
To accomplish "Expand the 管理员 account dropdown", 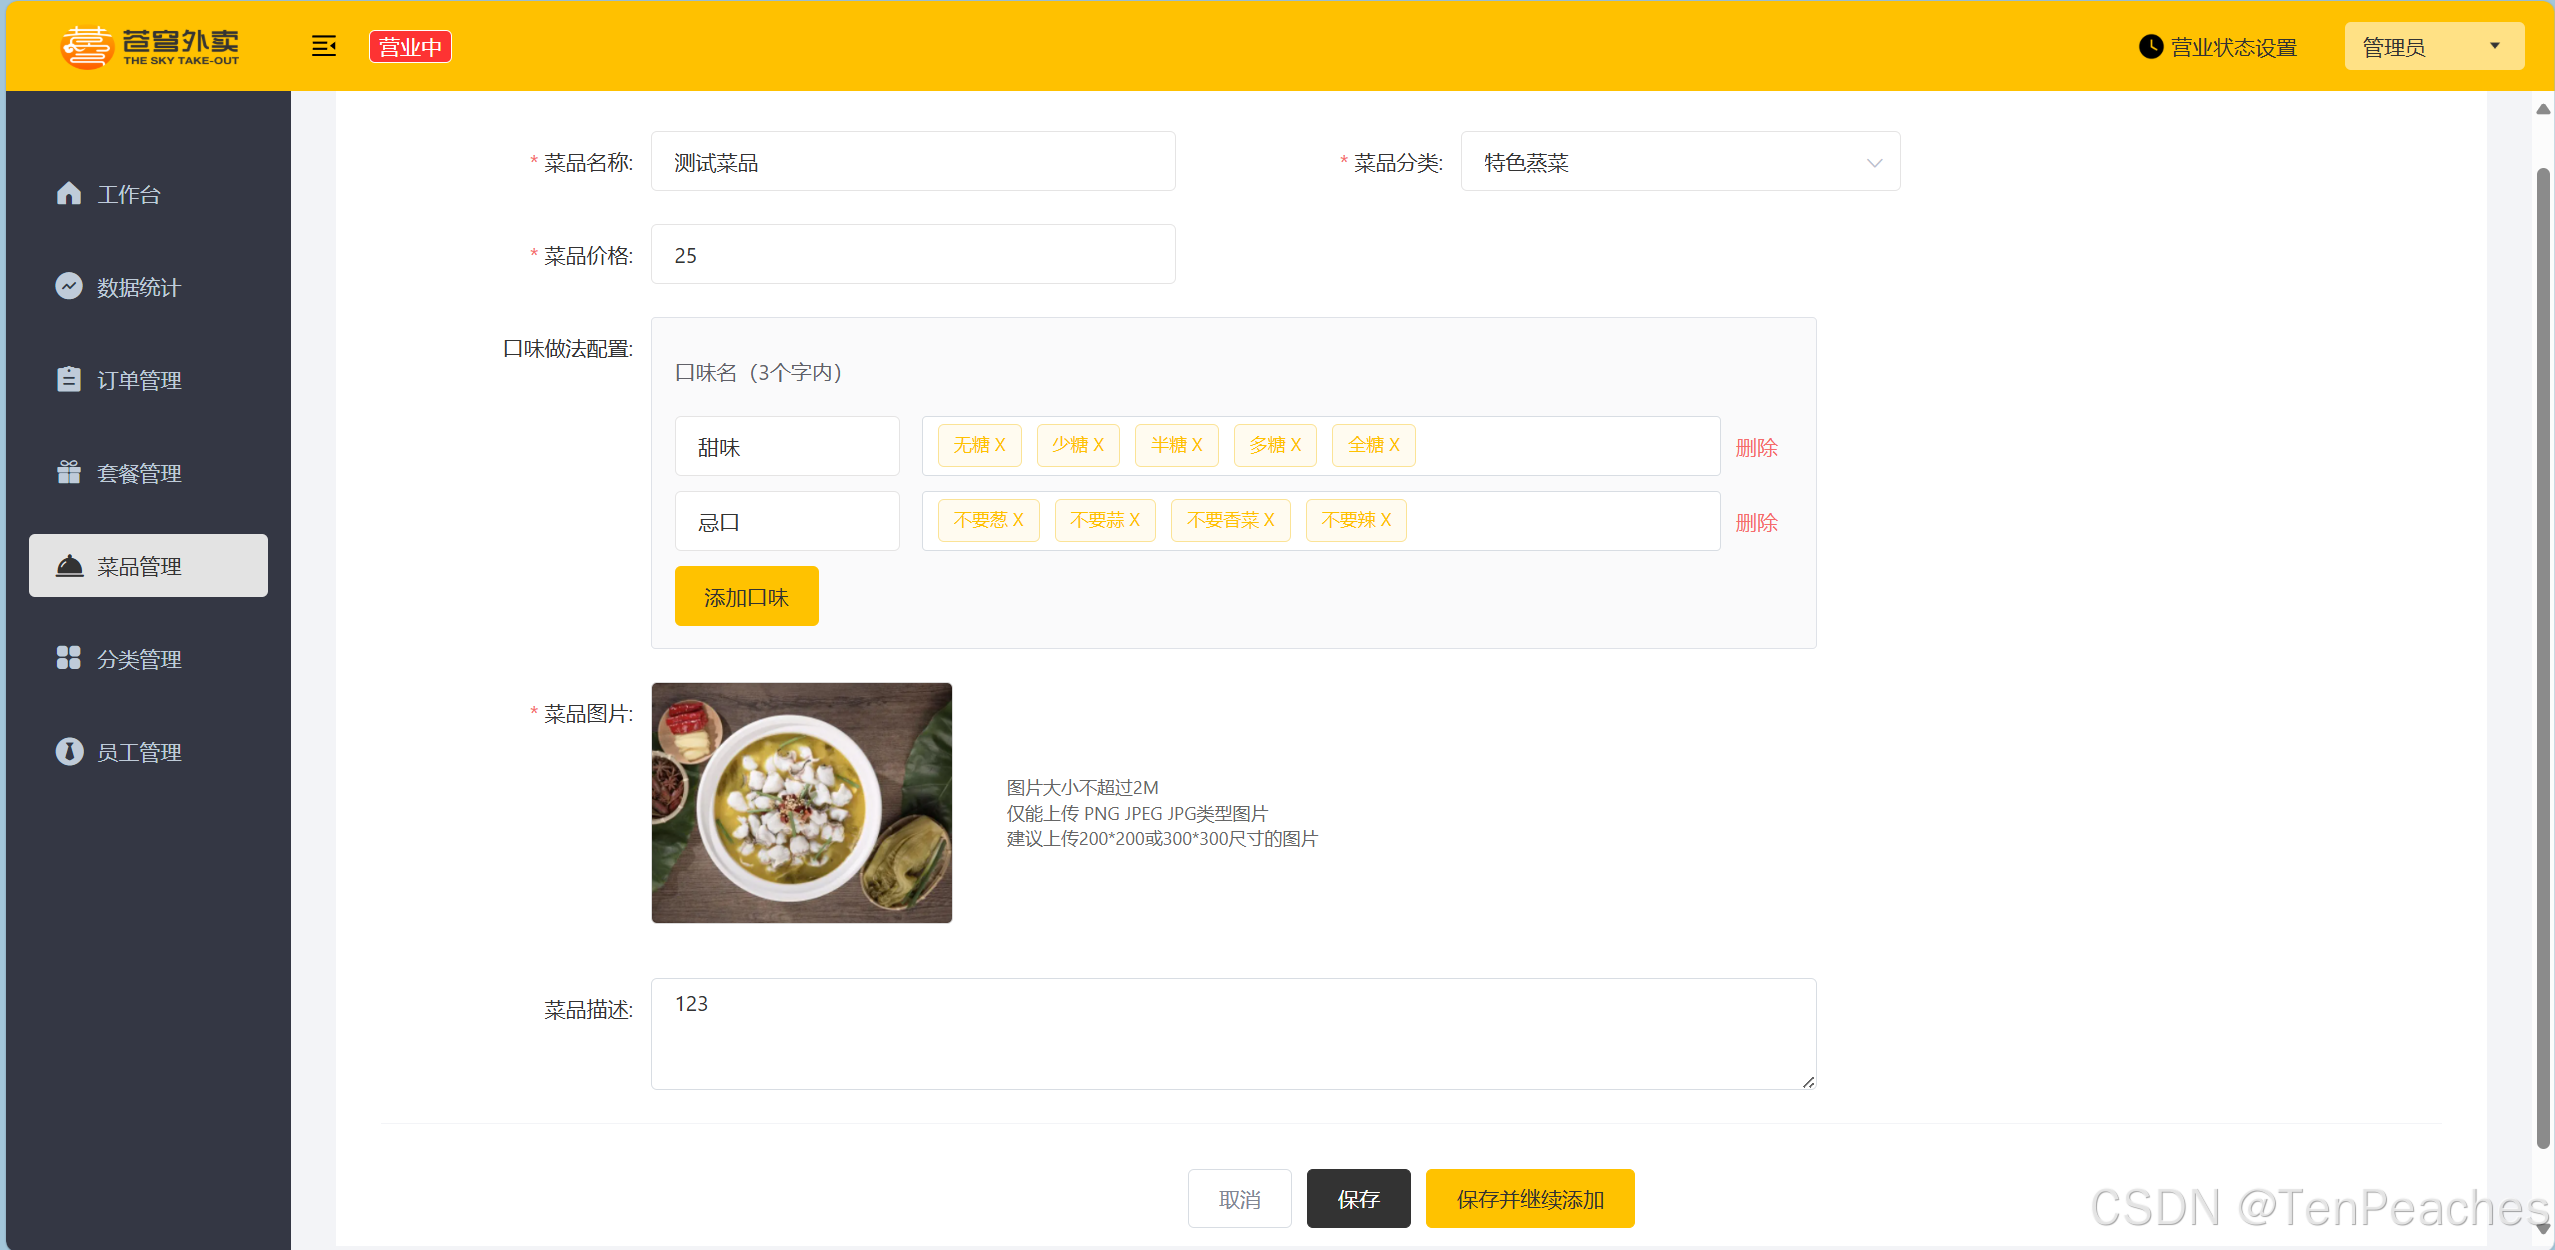I will [2434, 47].
